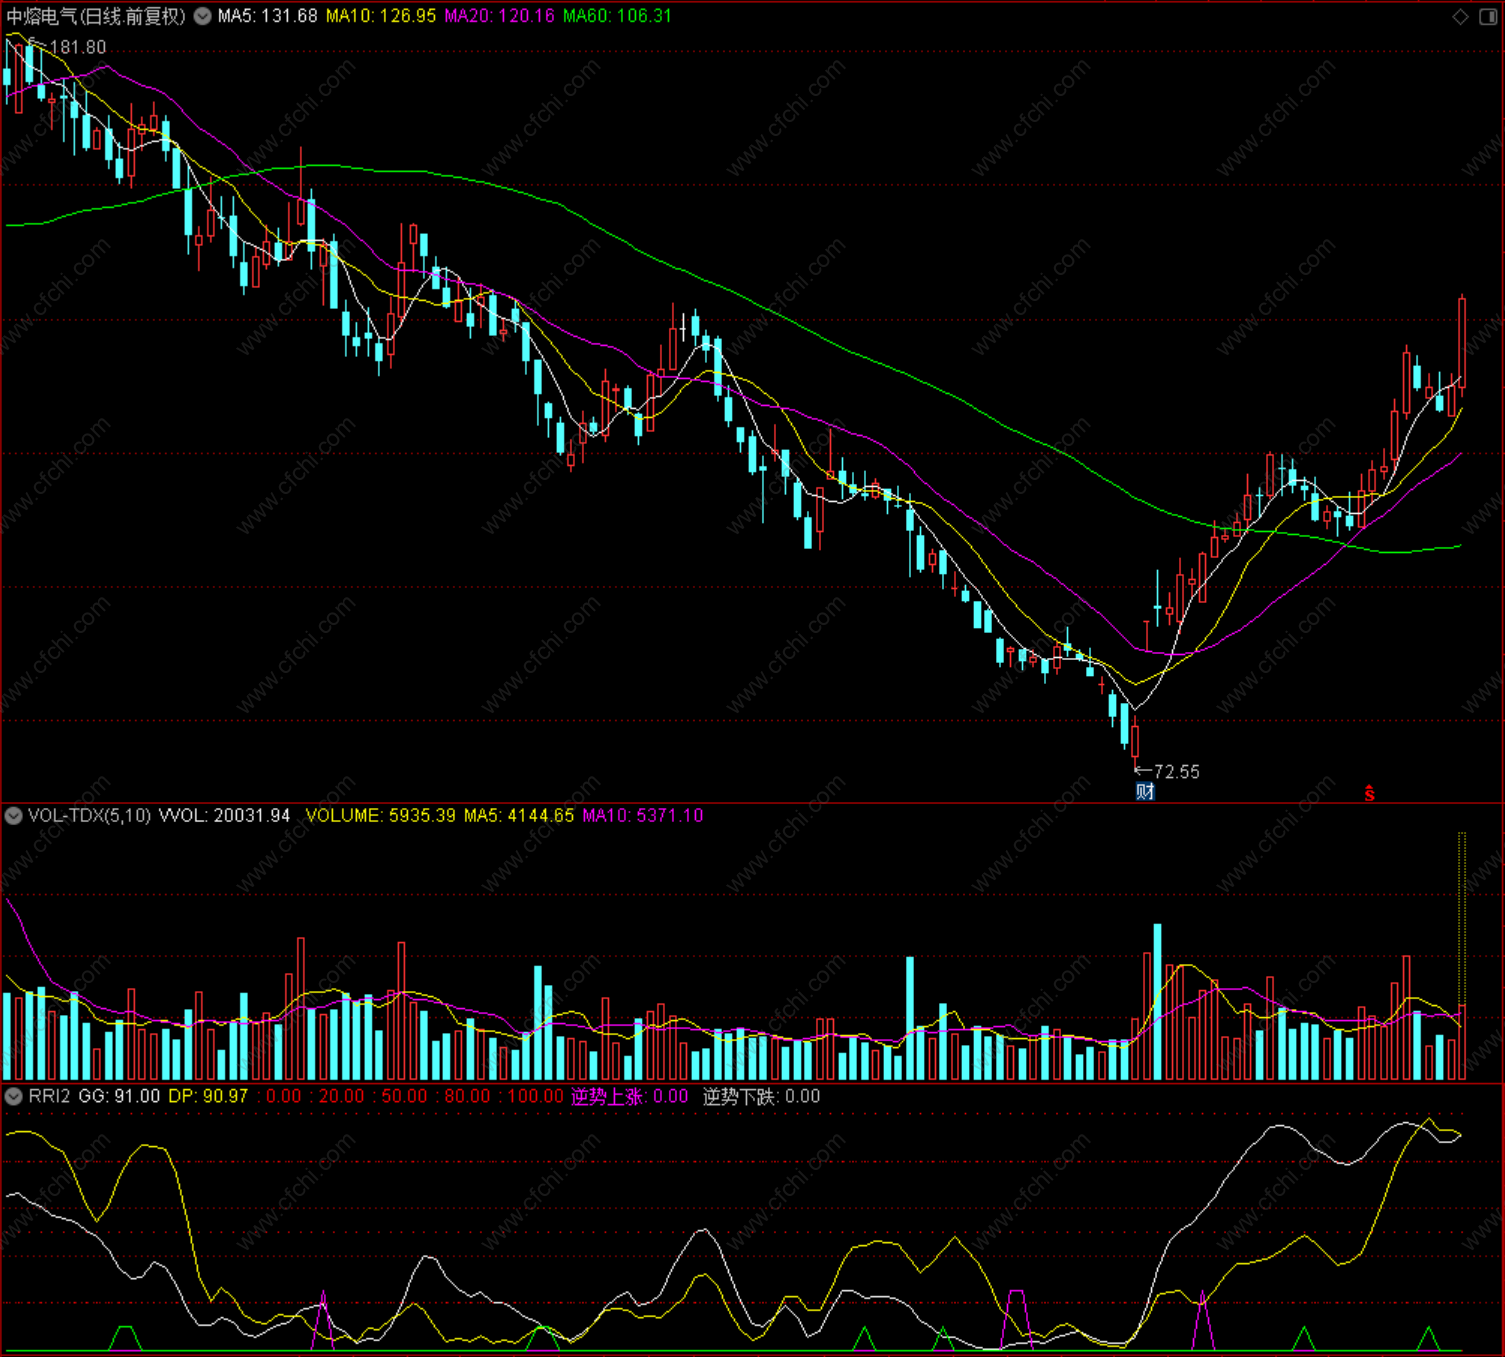The image size is (1505, 1357).
Task: Click the RRI2 indicator name label
Action: tap(49, 1096)
